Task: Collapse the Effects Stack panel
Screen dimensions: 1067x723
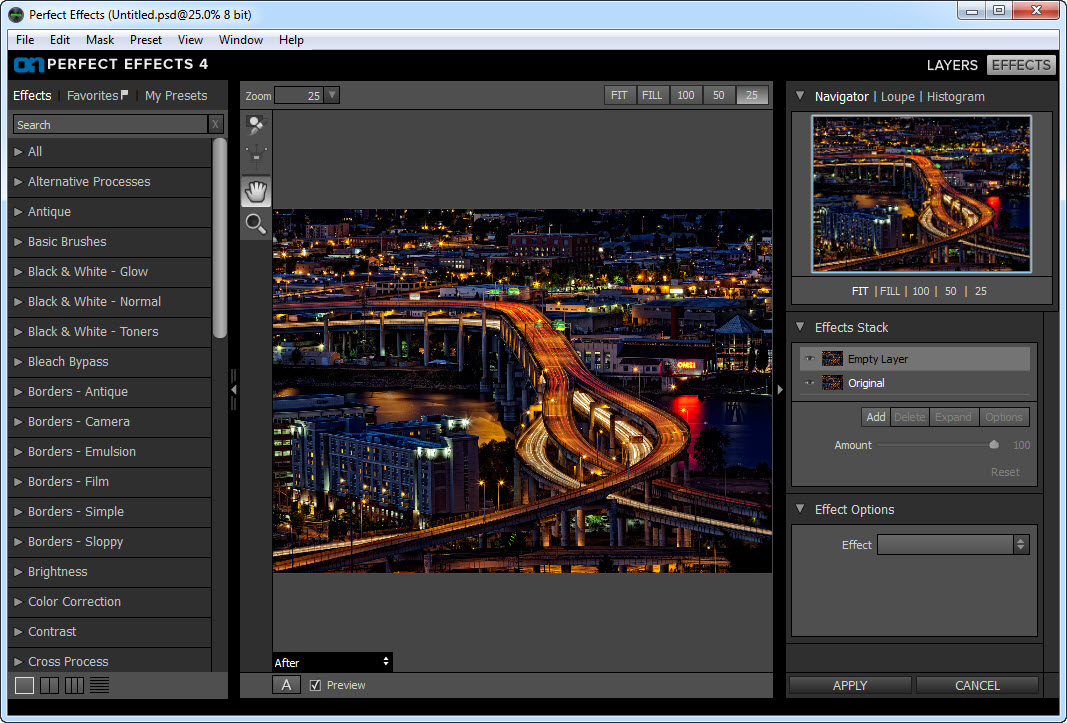Action: [800, 327]
